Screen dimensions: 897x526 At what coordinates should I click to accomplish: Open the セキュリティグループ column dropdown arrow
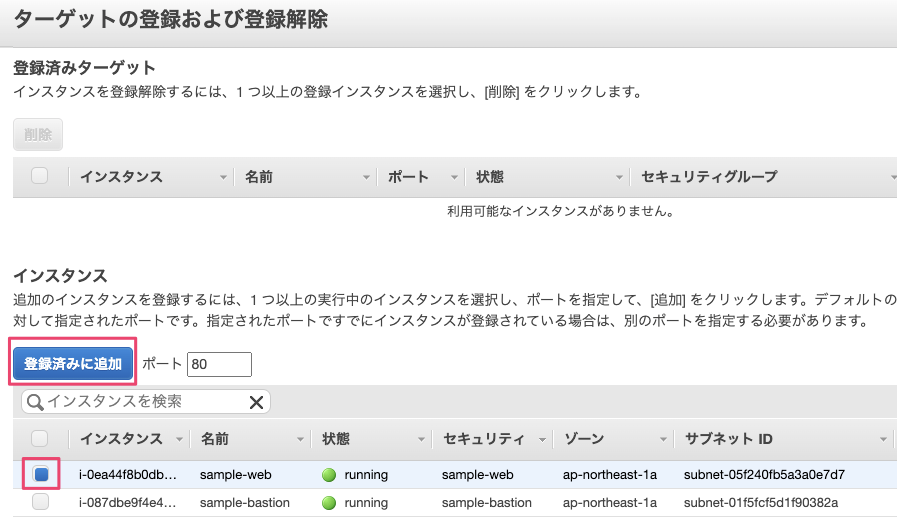point(891,177)
